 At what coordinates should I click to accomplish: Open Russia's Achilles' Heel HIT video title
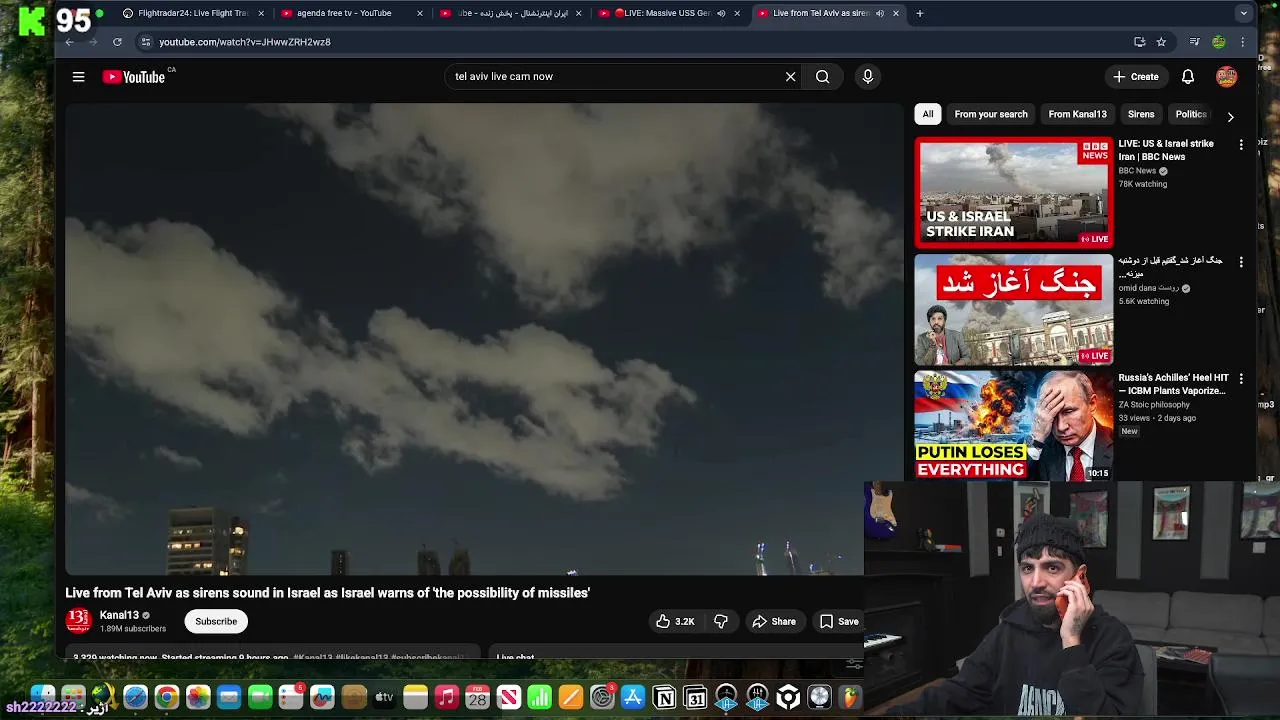point(1173,384)
